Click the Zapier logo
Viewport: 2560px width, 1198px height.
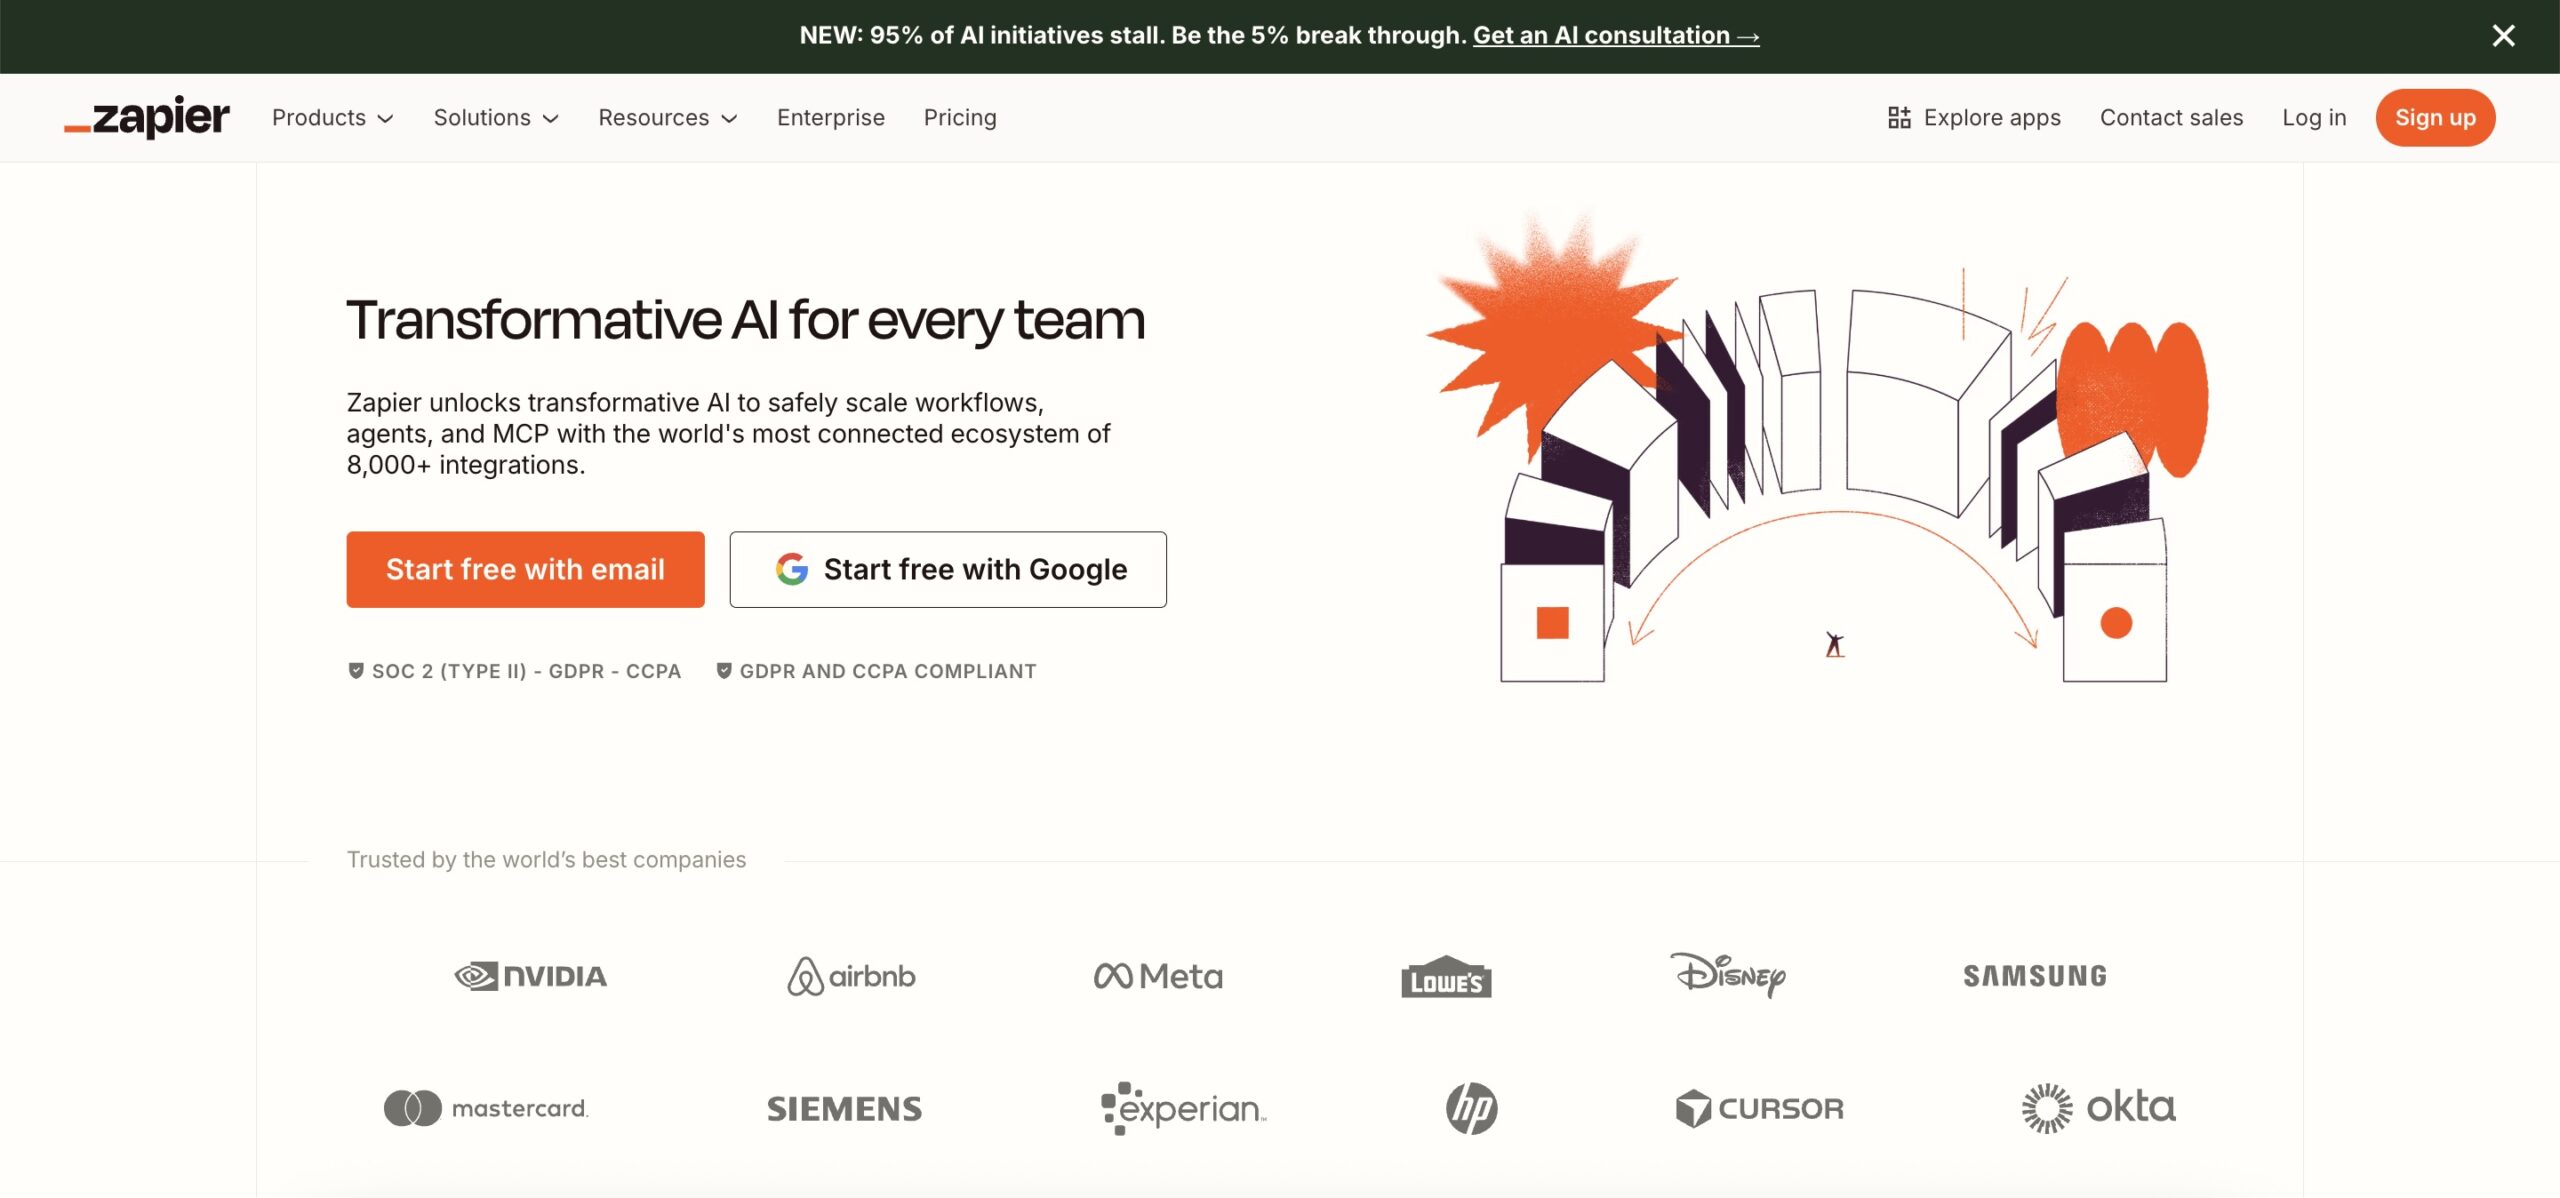[x=146, y=117]
